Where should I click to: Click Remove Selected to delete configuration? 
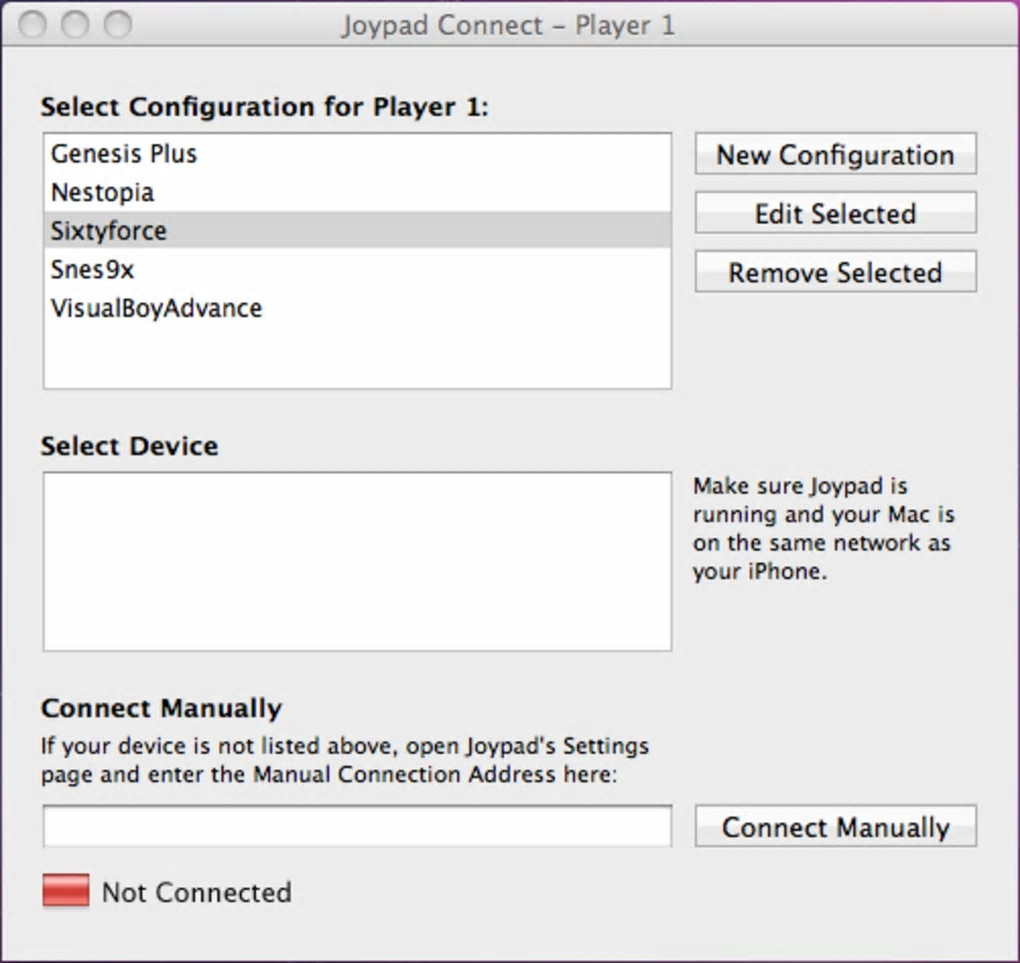click(835, 273)
